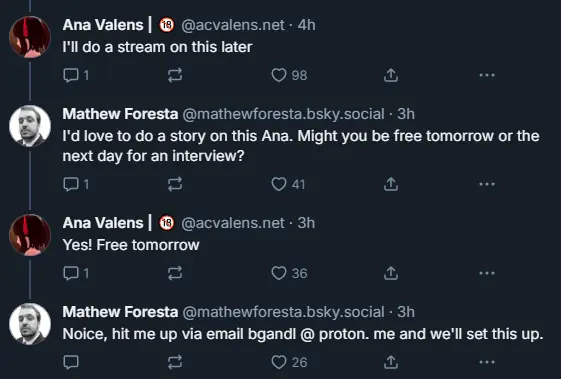Viewport: 561px width, 379px height.
Task: Open more options on 'Free tomorrow' post
Action: tap(487, 273)
